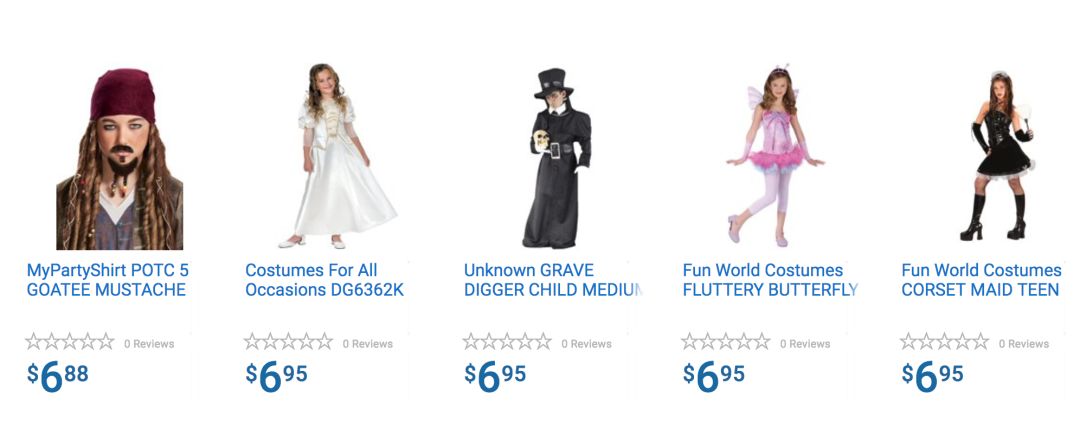
Task: Go to Fun World Fluttery Butterfly listing
Action: click(x=769, y=280)
